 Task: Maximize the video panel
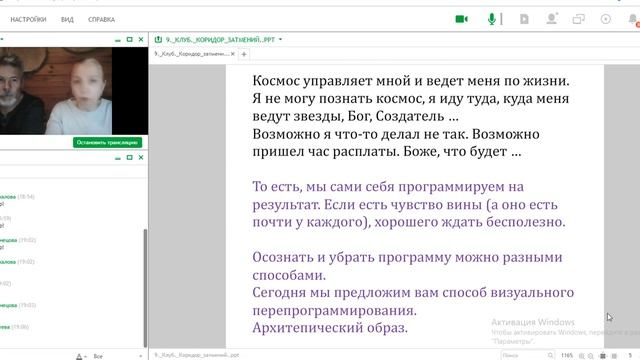click(129, 40)
